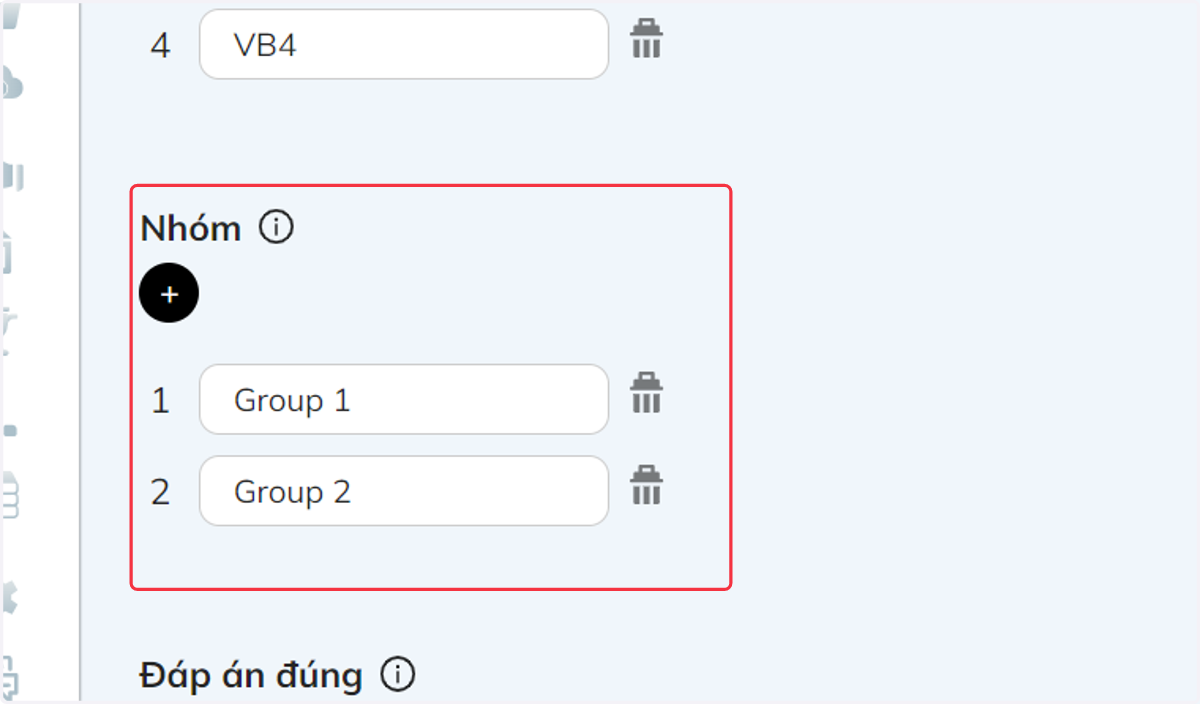Select row number 4 beside VB4
Viewport: 1200px width, 704px height.
coord(160,46)
